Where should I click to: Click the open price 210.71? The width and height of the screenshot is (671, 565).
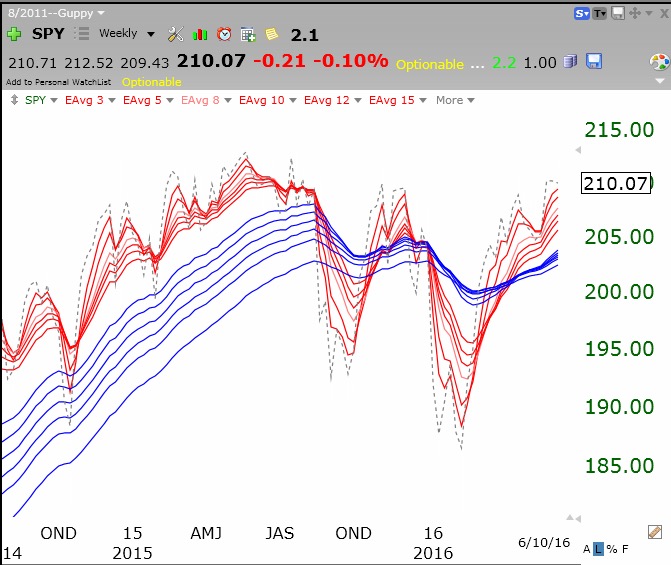[x=33, y=63]
